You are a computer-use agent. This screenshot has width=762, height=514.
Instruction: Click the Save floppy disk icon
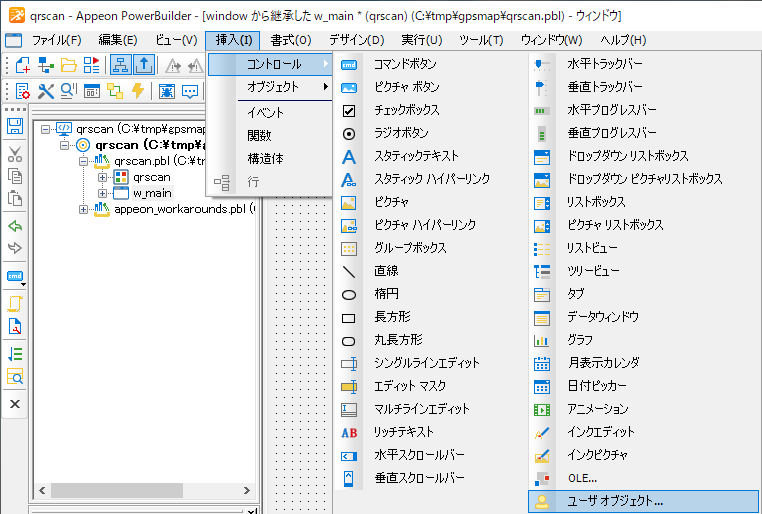coord(15,126)
